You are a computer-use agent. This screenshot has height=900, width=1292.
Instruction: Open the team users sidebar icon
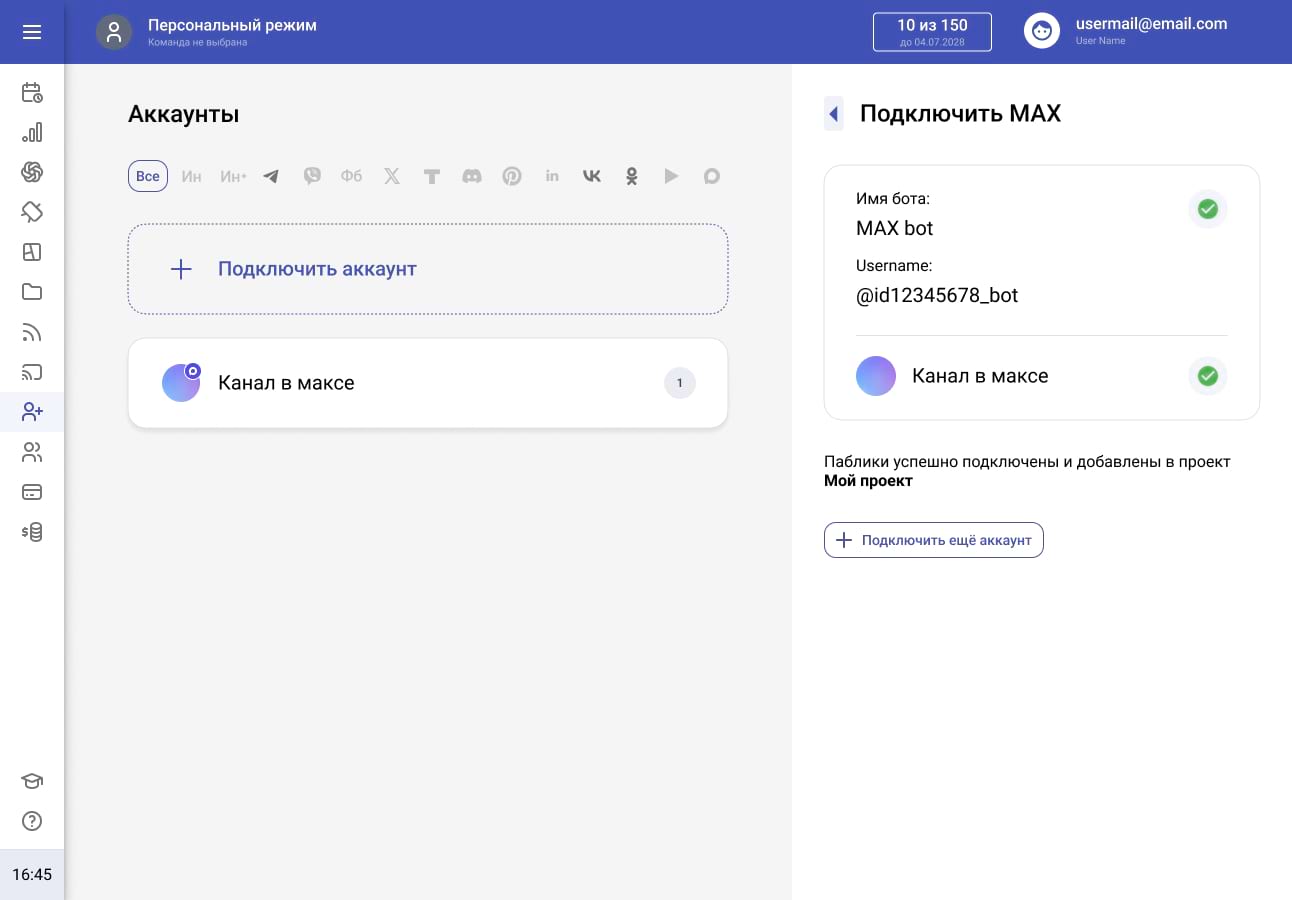tap(32, 453)
